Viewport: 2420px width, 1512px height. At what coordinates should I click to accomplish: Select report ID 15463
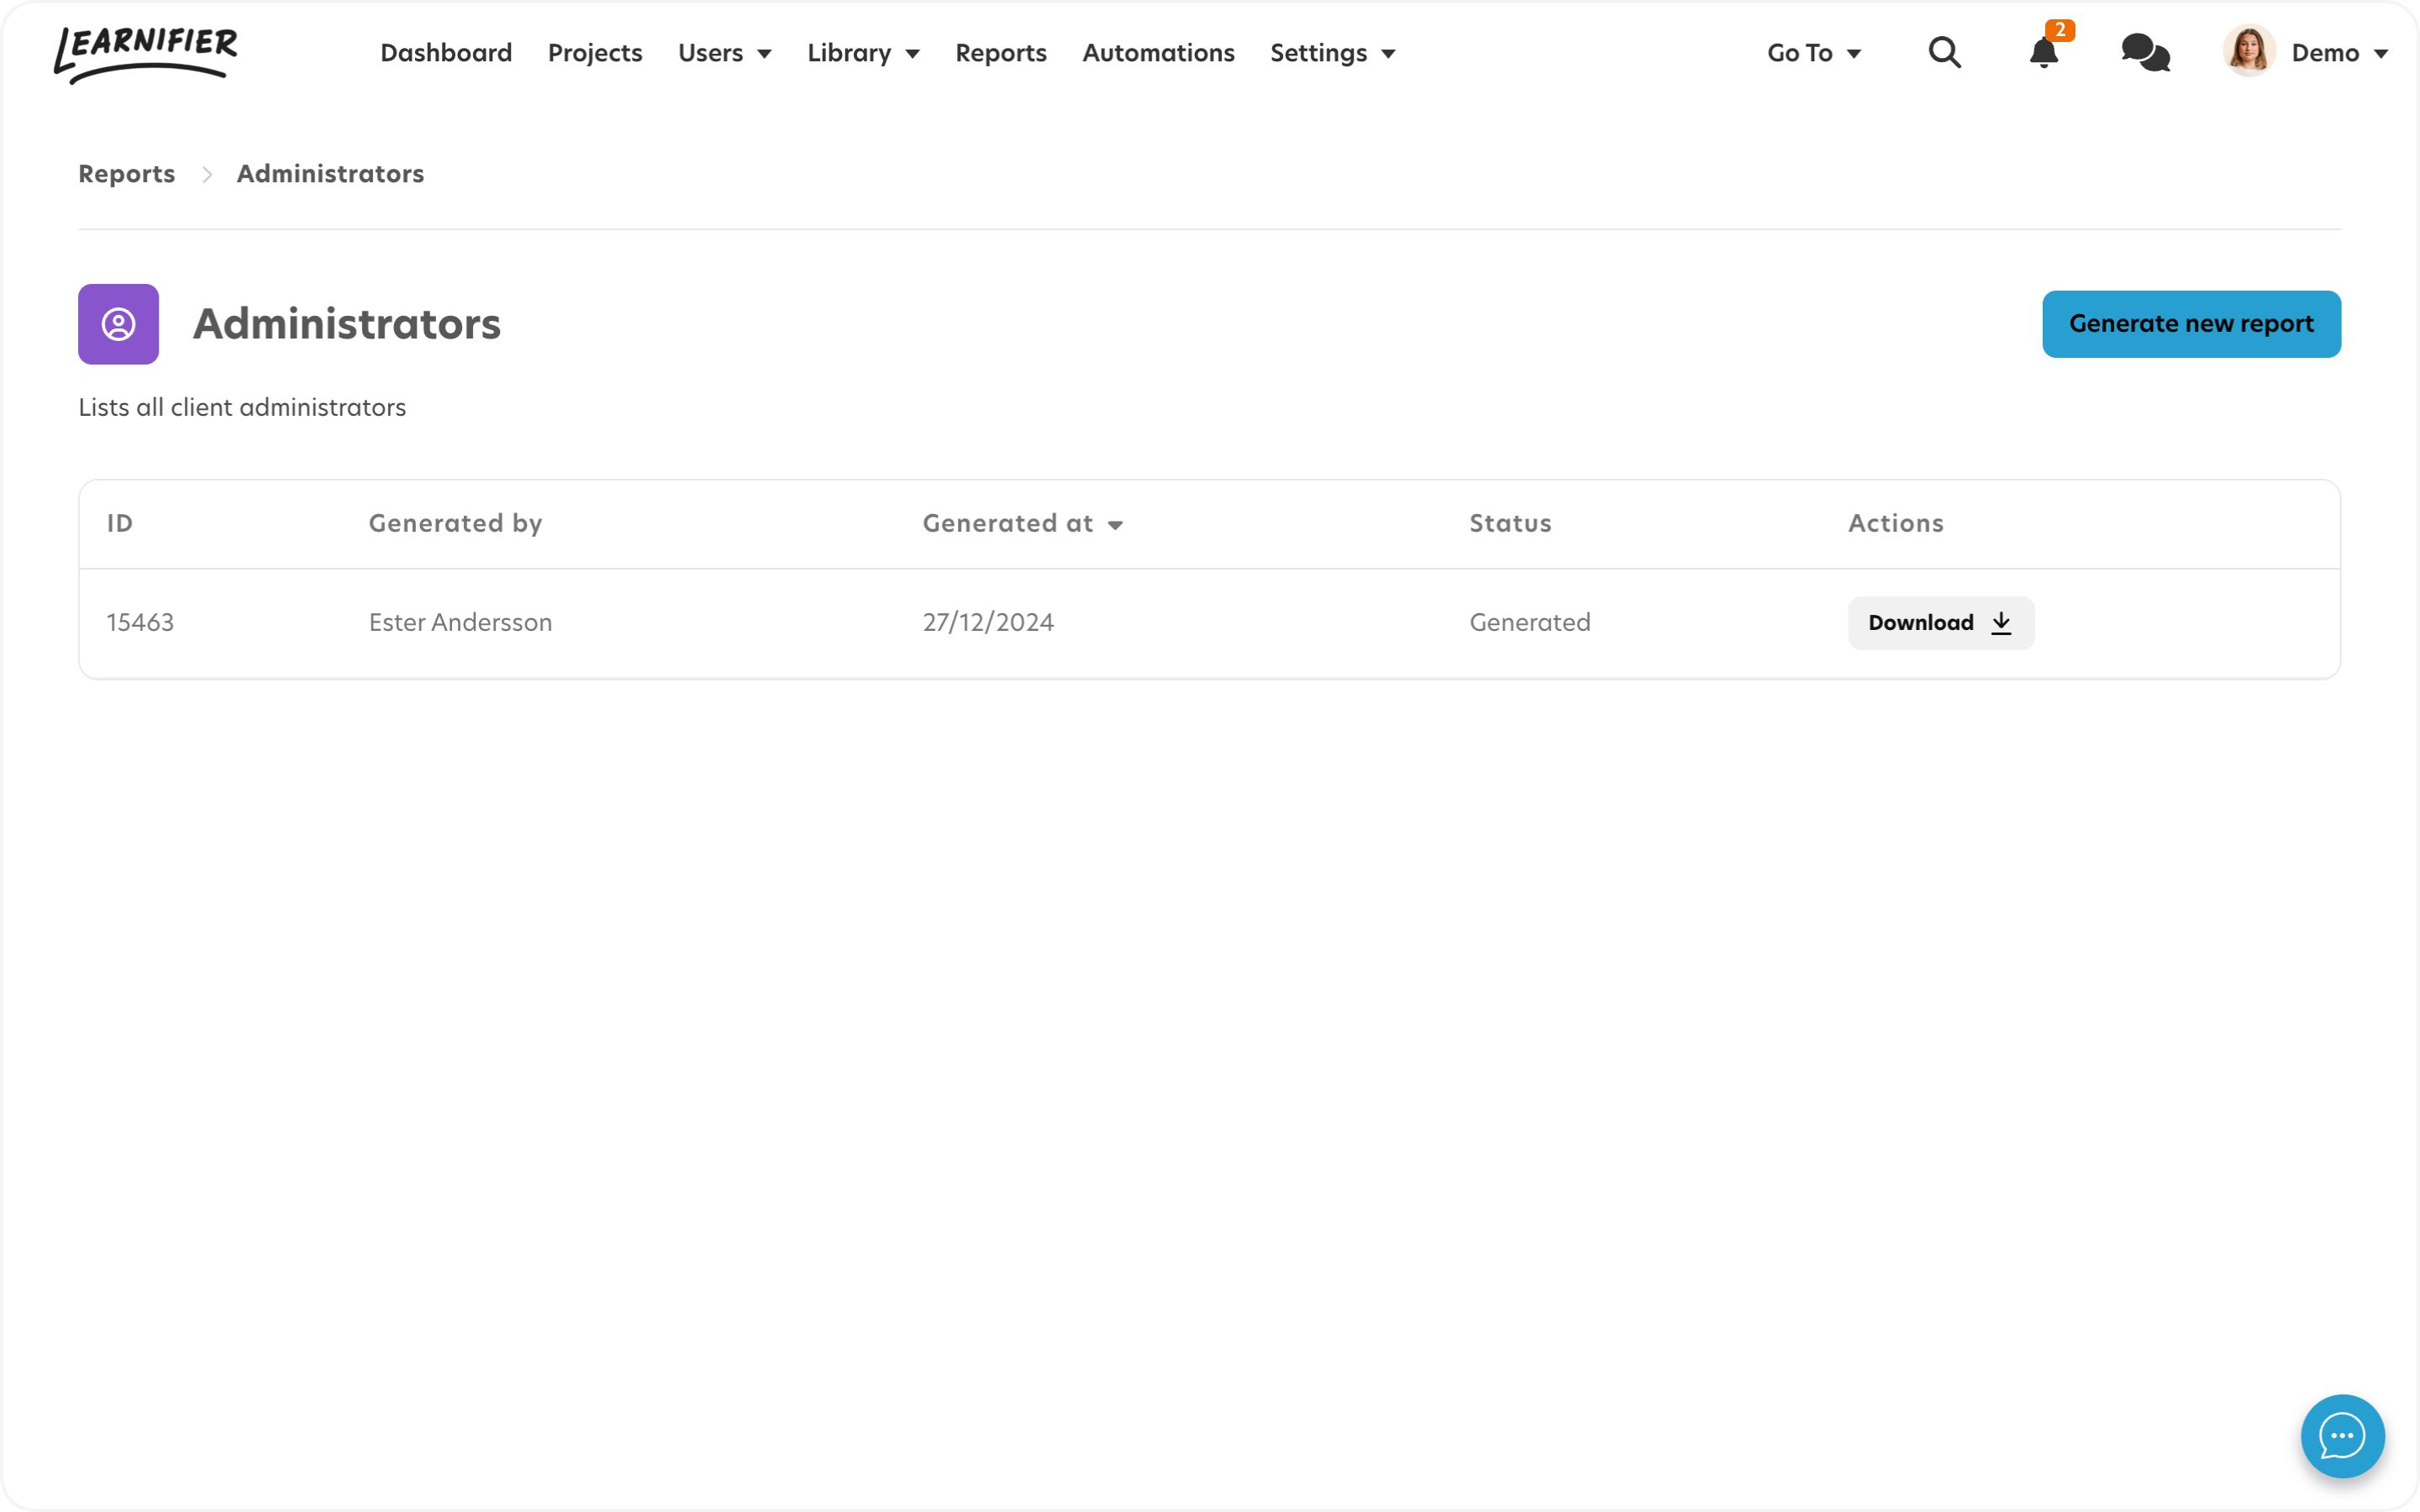click(x=140, y=623)
